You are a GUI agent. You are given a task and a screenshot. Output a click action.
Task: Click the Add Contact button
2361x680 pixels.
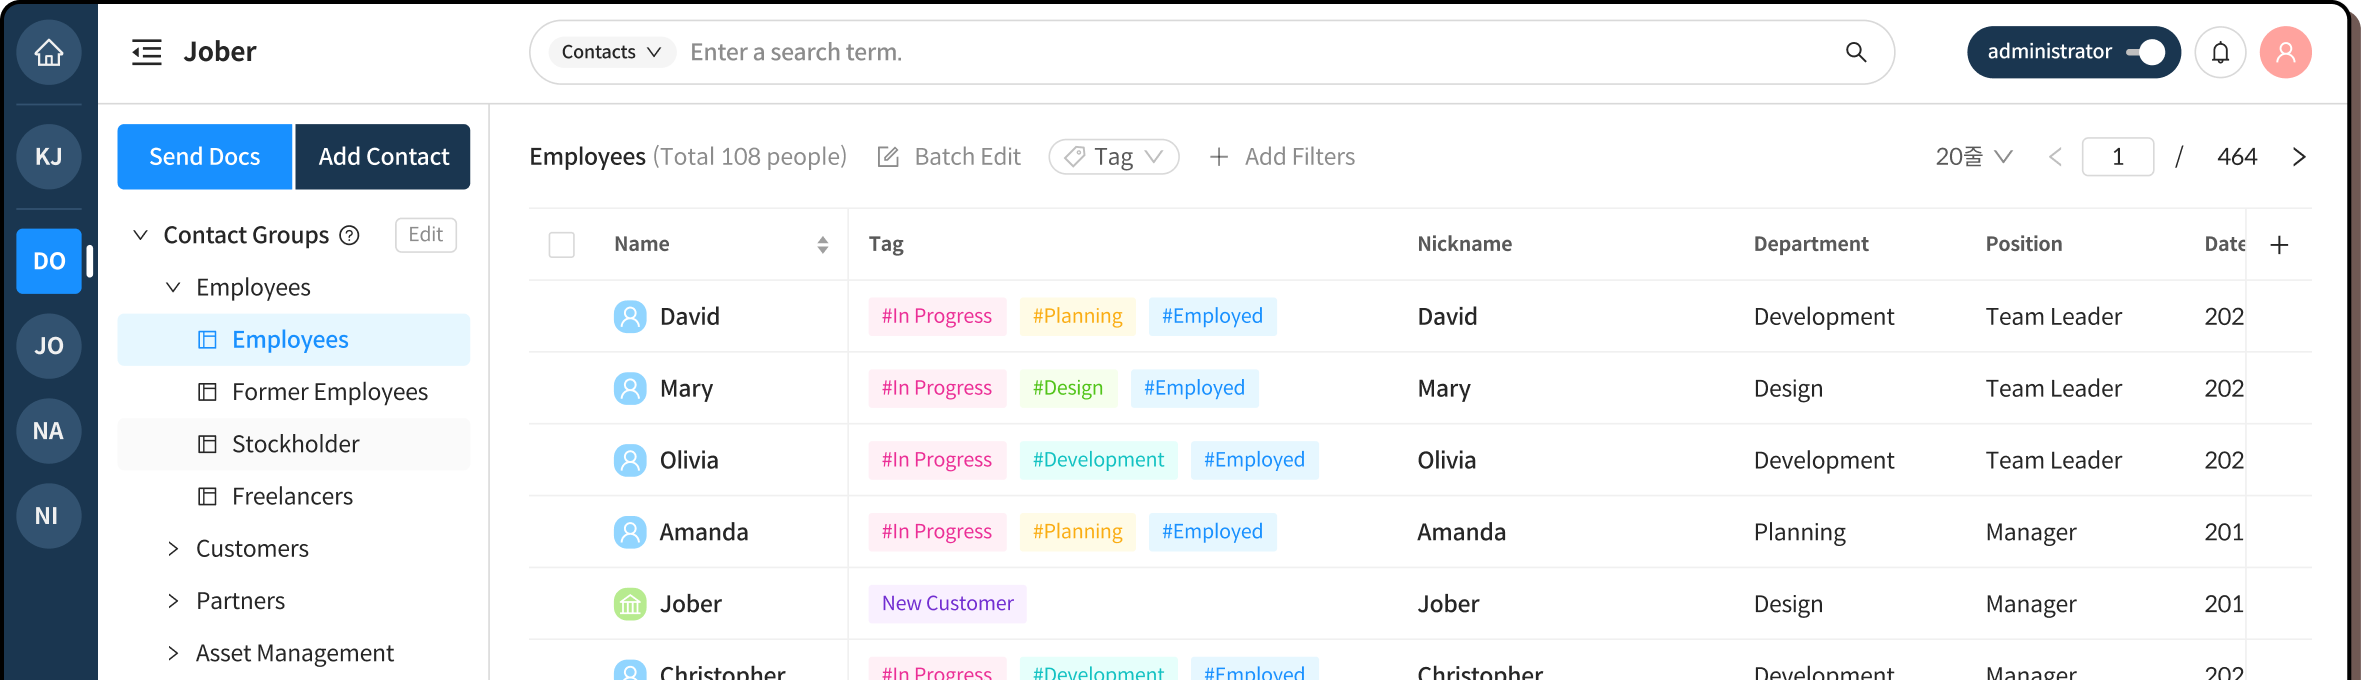[383, 157]
